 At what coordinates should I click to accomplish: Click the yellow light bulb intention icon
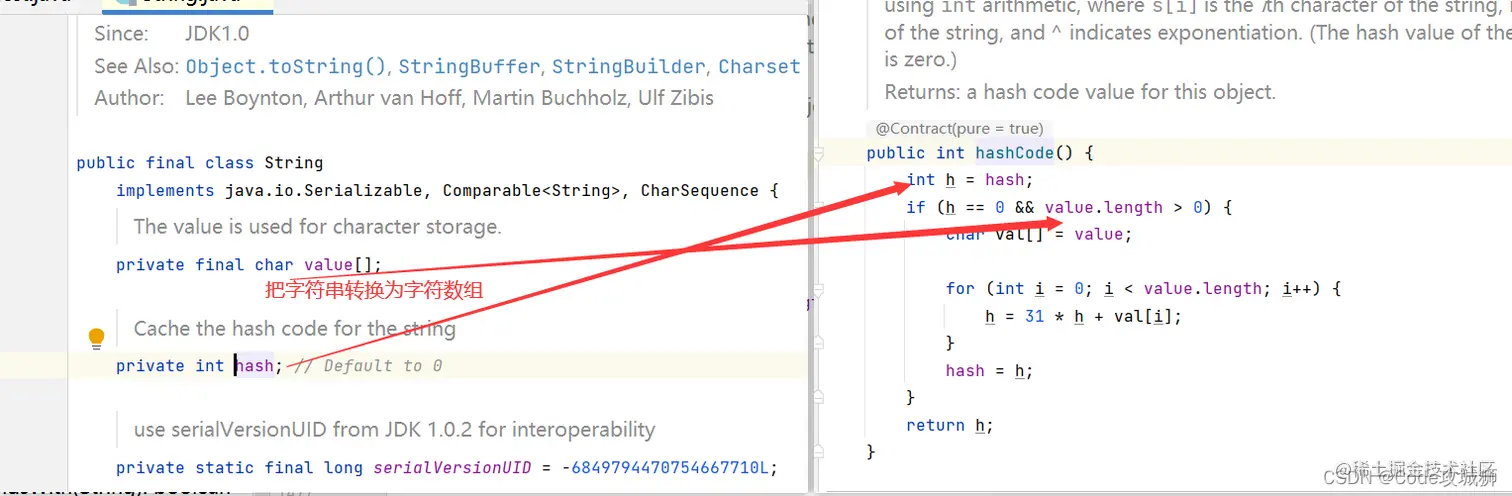[x=96, y=339]
